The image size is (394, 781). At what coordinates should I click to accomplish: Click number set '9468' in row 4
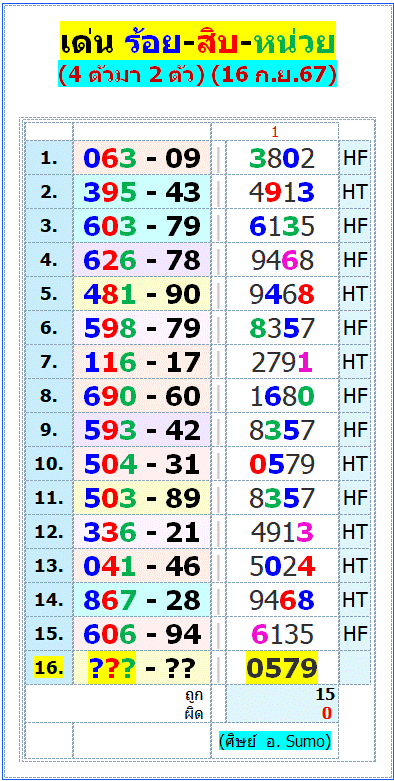coord(282,260)
